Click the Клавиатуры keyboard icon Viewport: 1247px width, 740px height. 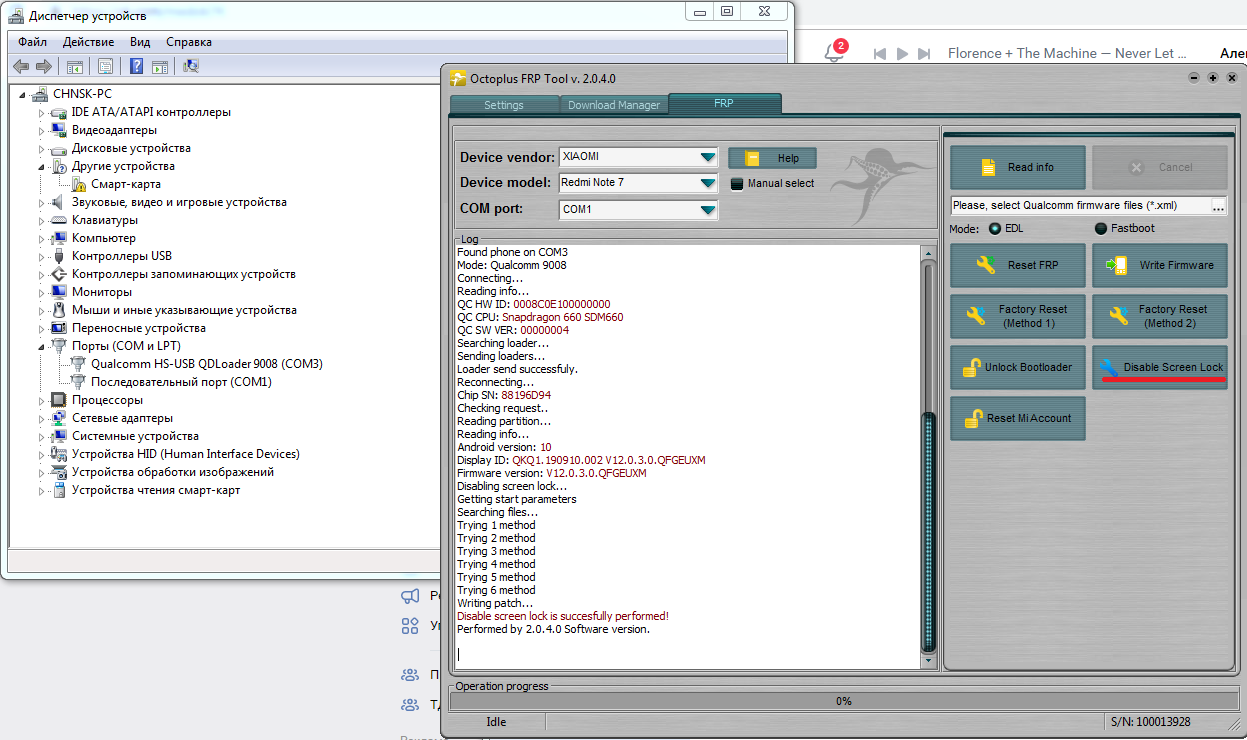pyautogui.click(x=59, y=220)
